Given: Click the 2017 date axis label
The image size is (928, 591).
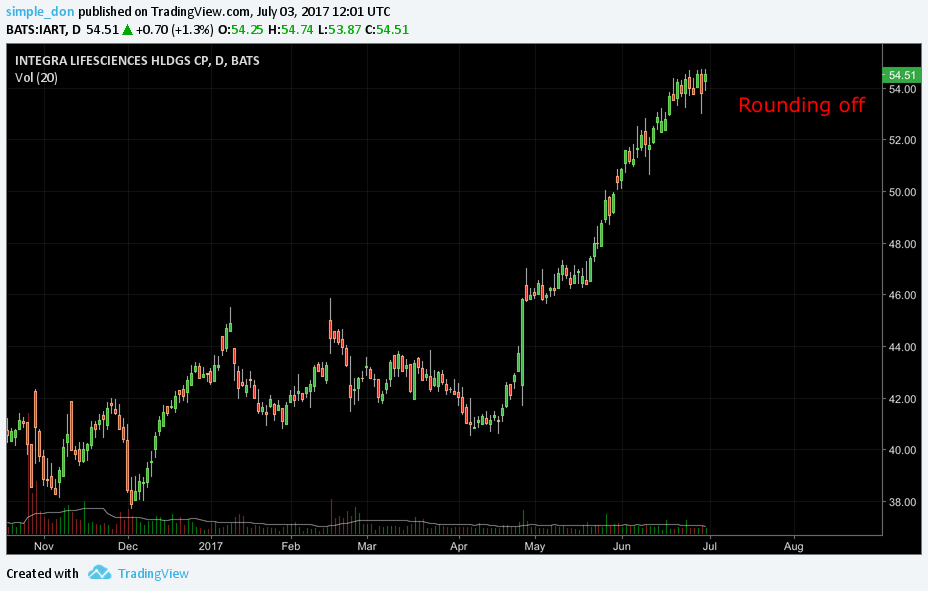Looking at the screenshot, I should 211,546.
